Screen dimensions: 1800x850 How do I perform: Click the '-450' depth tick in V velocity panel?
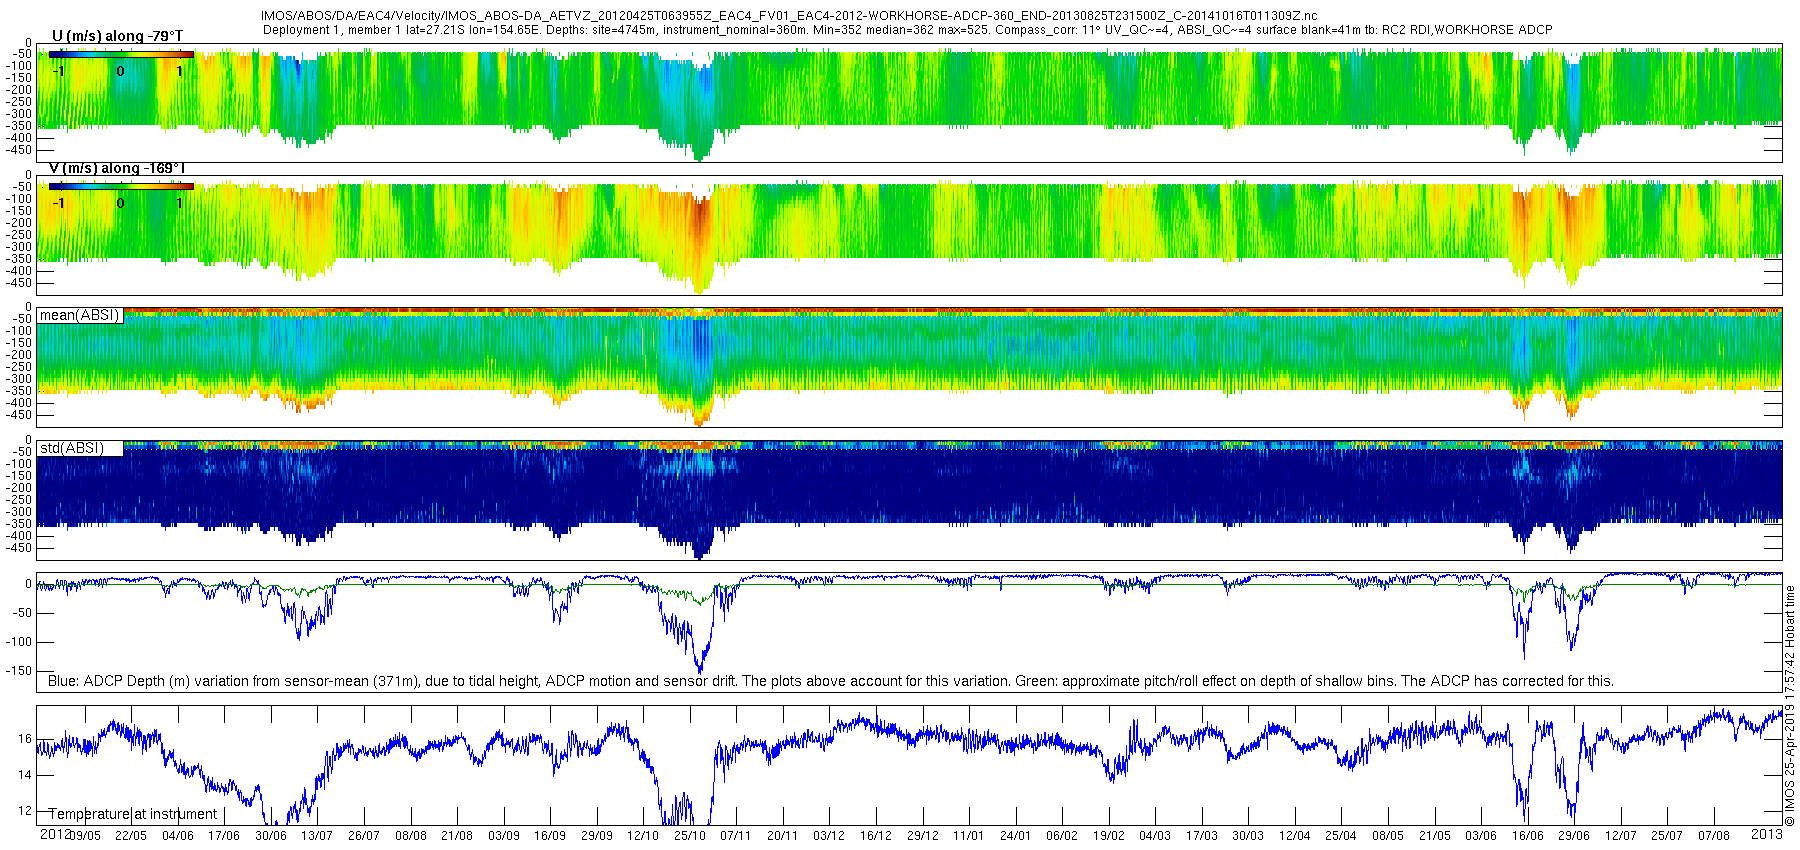coord(20,283)
